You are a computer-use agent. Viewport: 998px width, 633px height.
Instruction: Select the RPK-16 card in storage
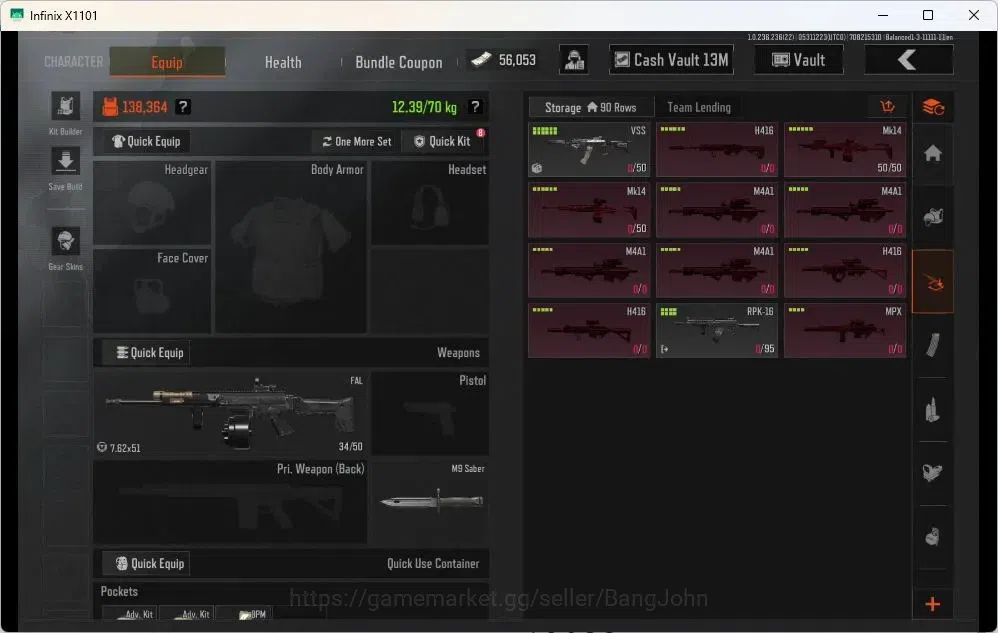coord(717,330)
